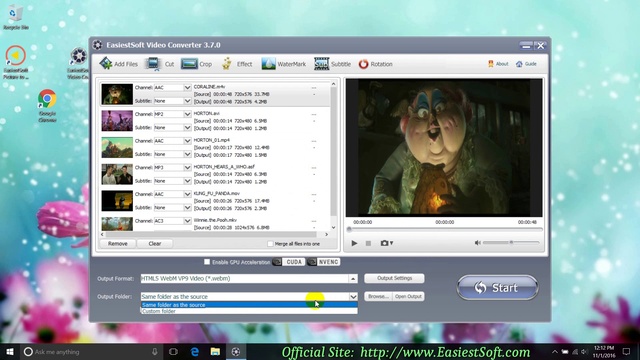The width and height of the screenshot is (640, 360).
Task: Mute the preview with the speaker icon
Action: pyautogui.click(x=477, y=243)
